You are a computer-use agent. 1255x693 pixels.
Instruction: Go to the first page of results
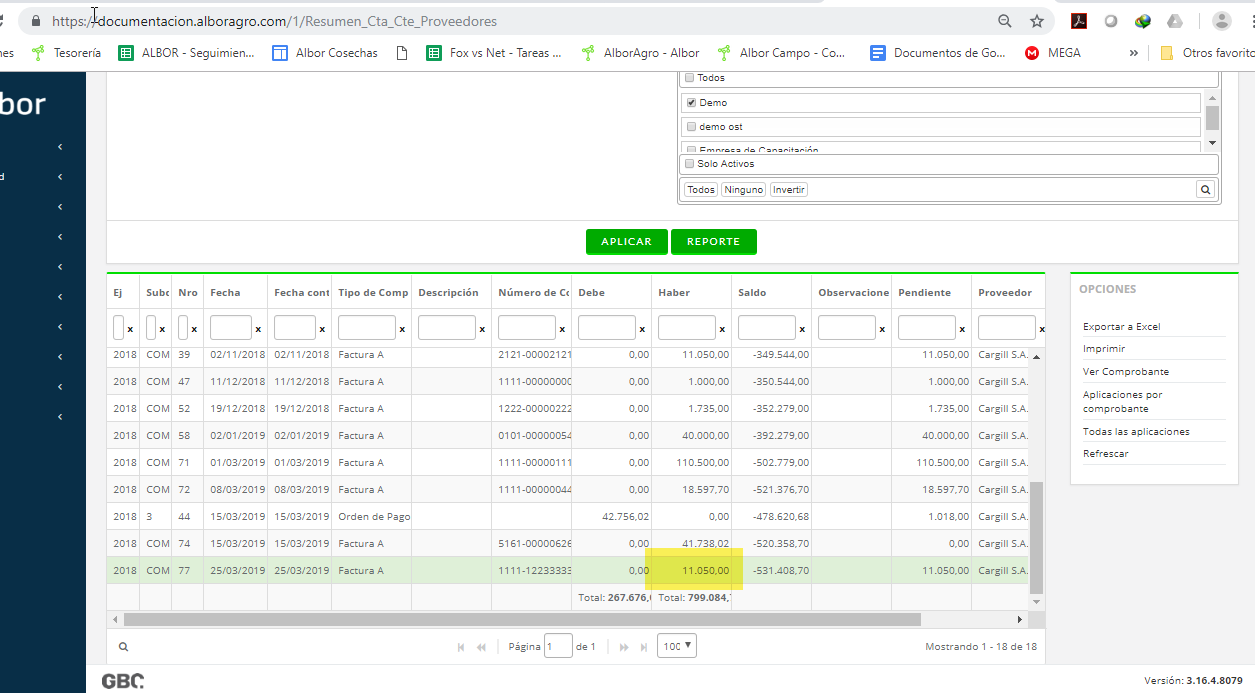[x=461, y=647]
